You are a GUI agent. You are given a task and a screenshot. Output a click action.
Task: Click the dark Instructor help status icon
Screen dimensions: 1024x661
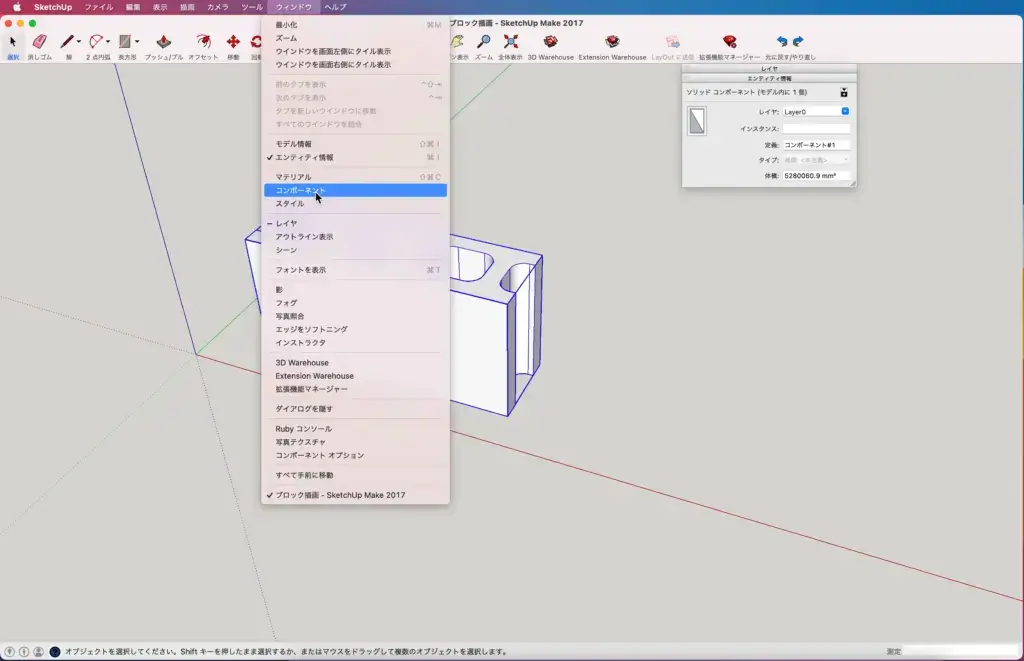pos(55,651)
